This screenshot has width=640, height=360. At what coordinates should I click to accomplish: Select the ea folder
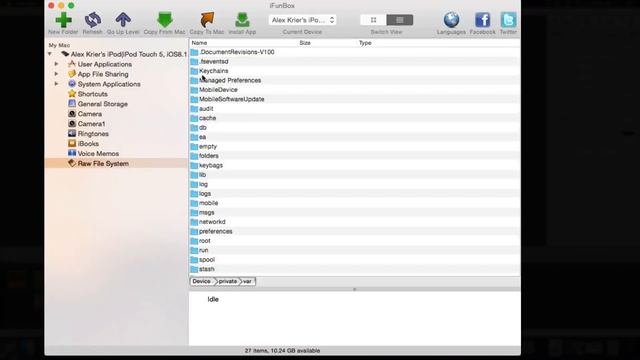click(x=355, y=137)
